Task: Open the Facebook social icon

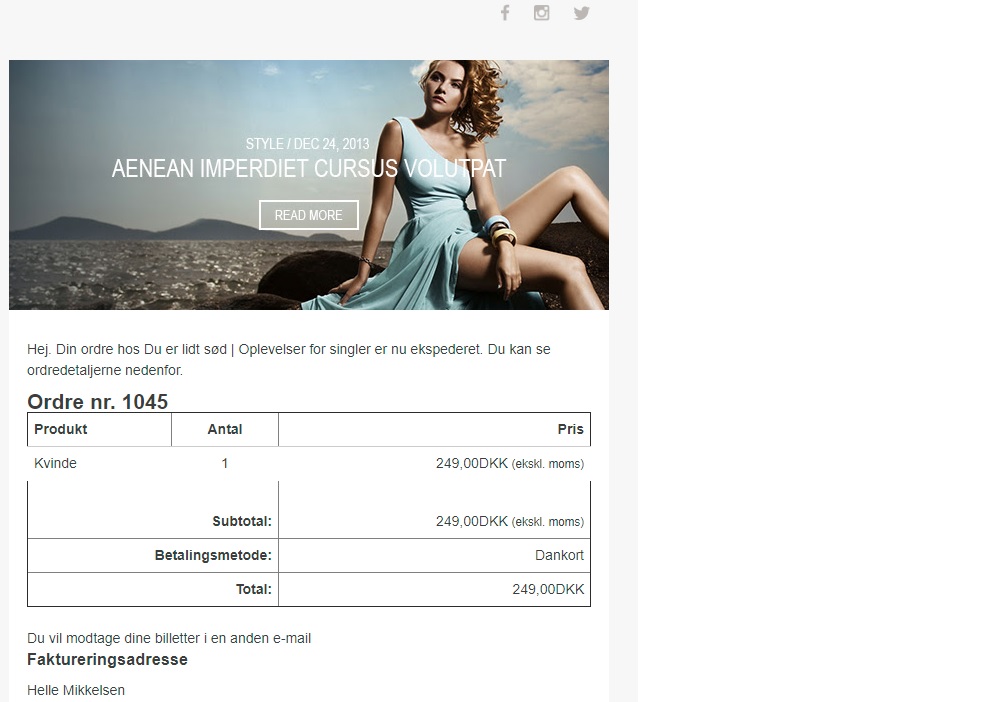Action: (x=505, y=13)
